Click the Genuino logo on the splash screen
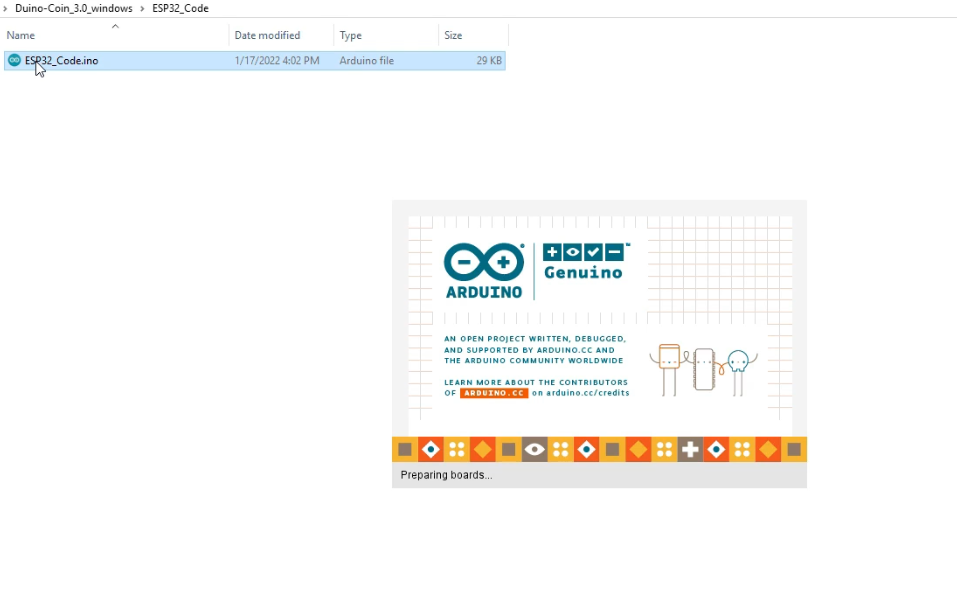This screenshot has width=957, height=589. (585, 262)
